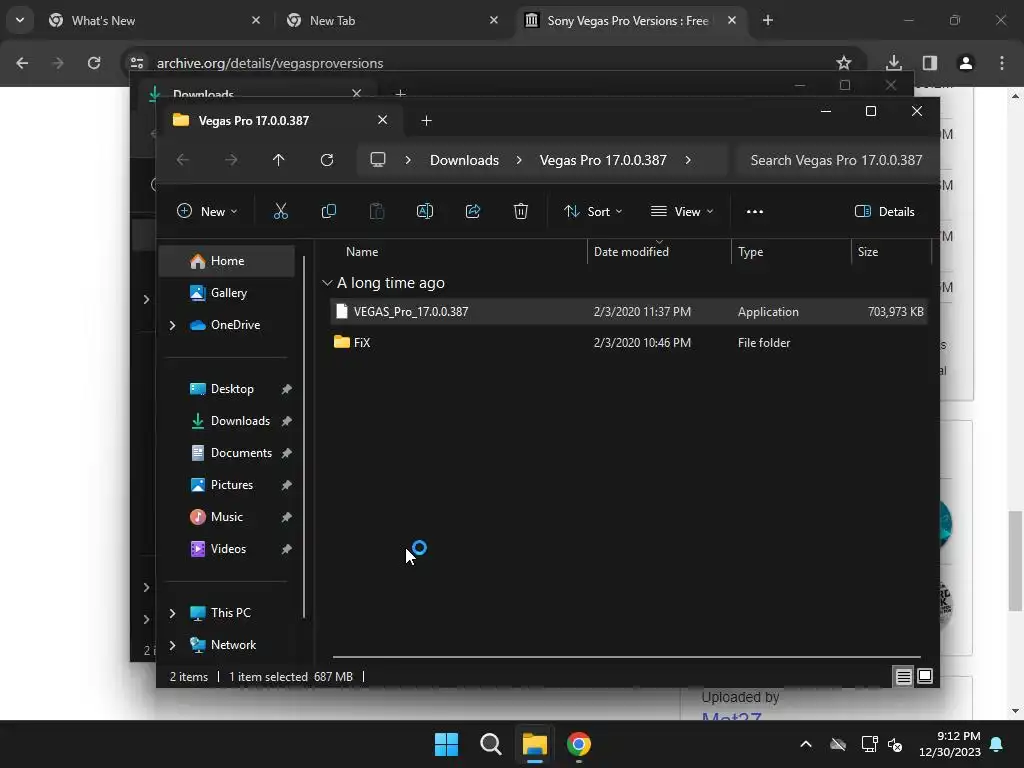Image resolution: width=1024 pixels, height=768 pixels.
Task: Collapse the 'A long time ago' group
Action: 327,283
